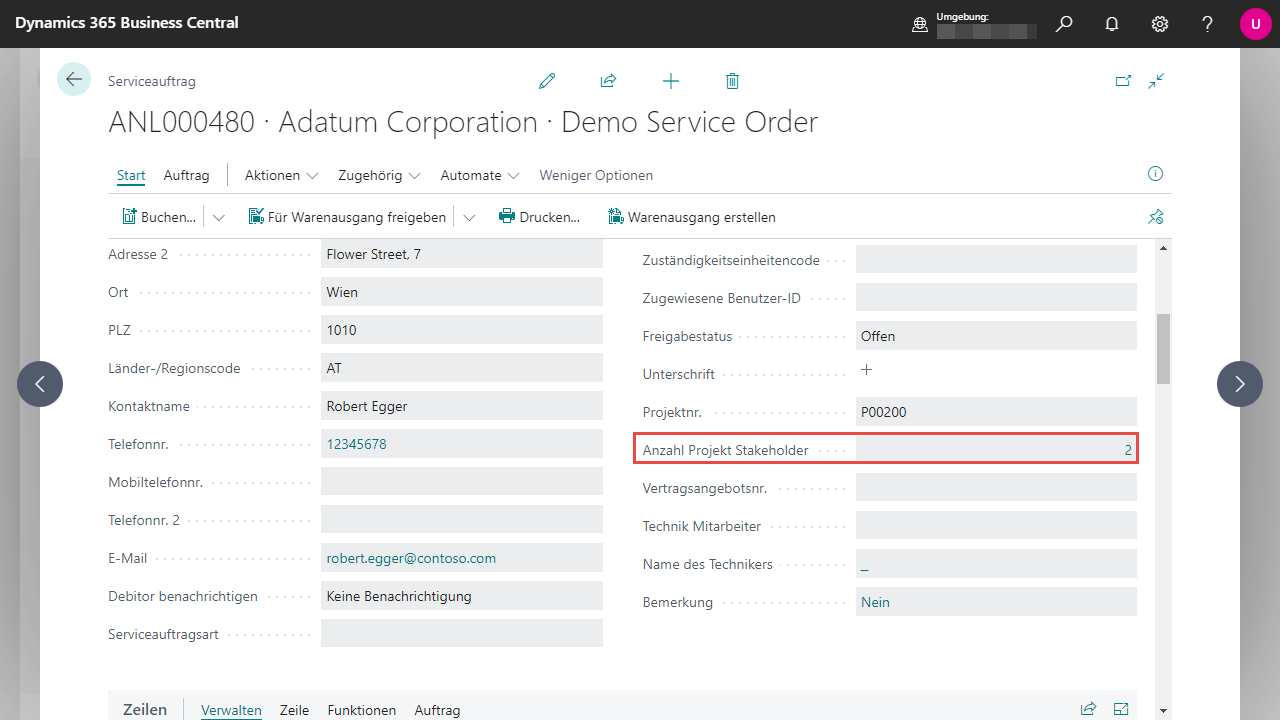
Task: Open page in new window icon
Action: 1123,81
